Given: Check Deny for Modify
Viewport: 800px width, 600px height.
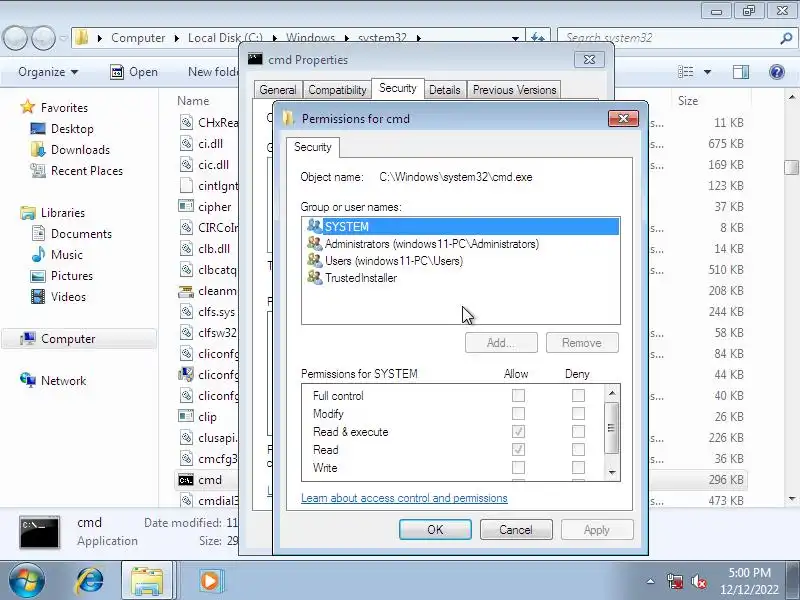Looking at the screenshot, I should click(578, 413).
